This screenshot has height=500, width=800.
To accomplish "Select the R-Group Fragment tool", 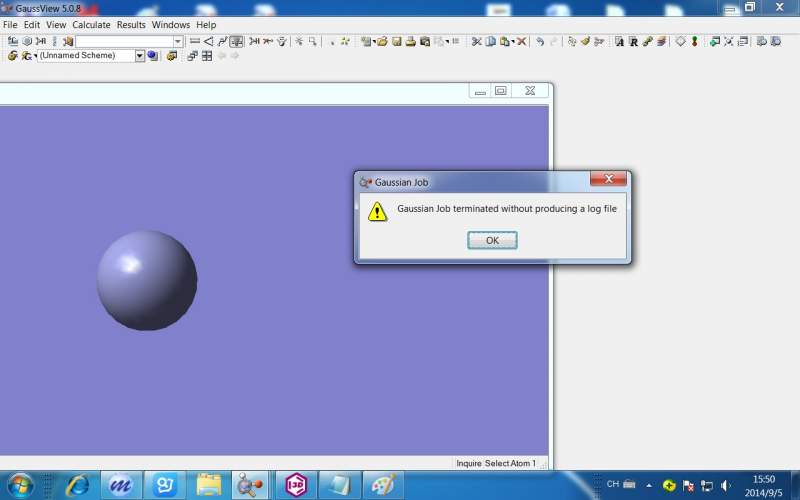I will pyautogui.click(x=41, y=41).
